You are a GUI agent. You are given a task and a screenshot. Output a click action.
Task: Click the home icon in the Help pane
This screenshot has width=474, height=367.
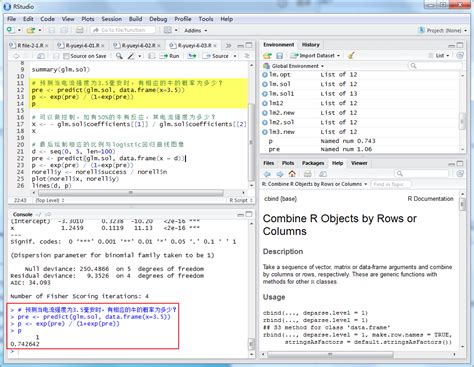pos(292,174)
